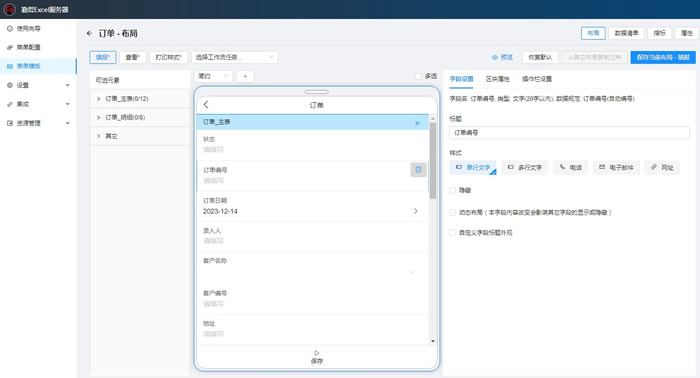This screenshot has height=378, width=700.
Task: Select the 布局 view button
Action: point(593,33)
